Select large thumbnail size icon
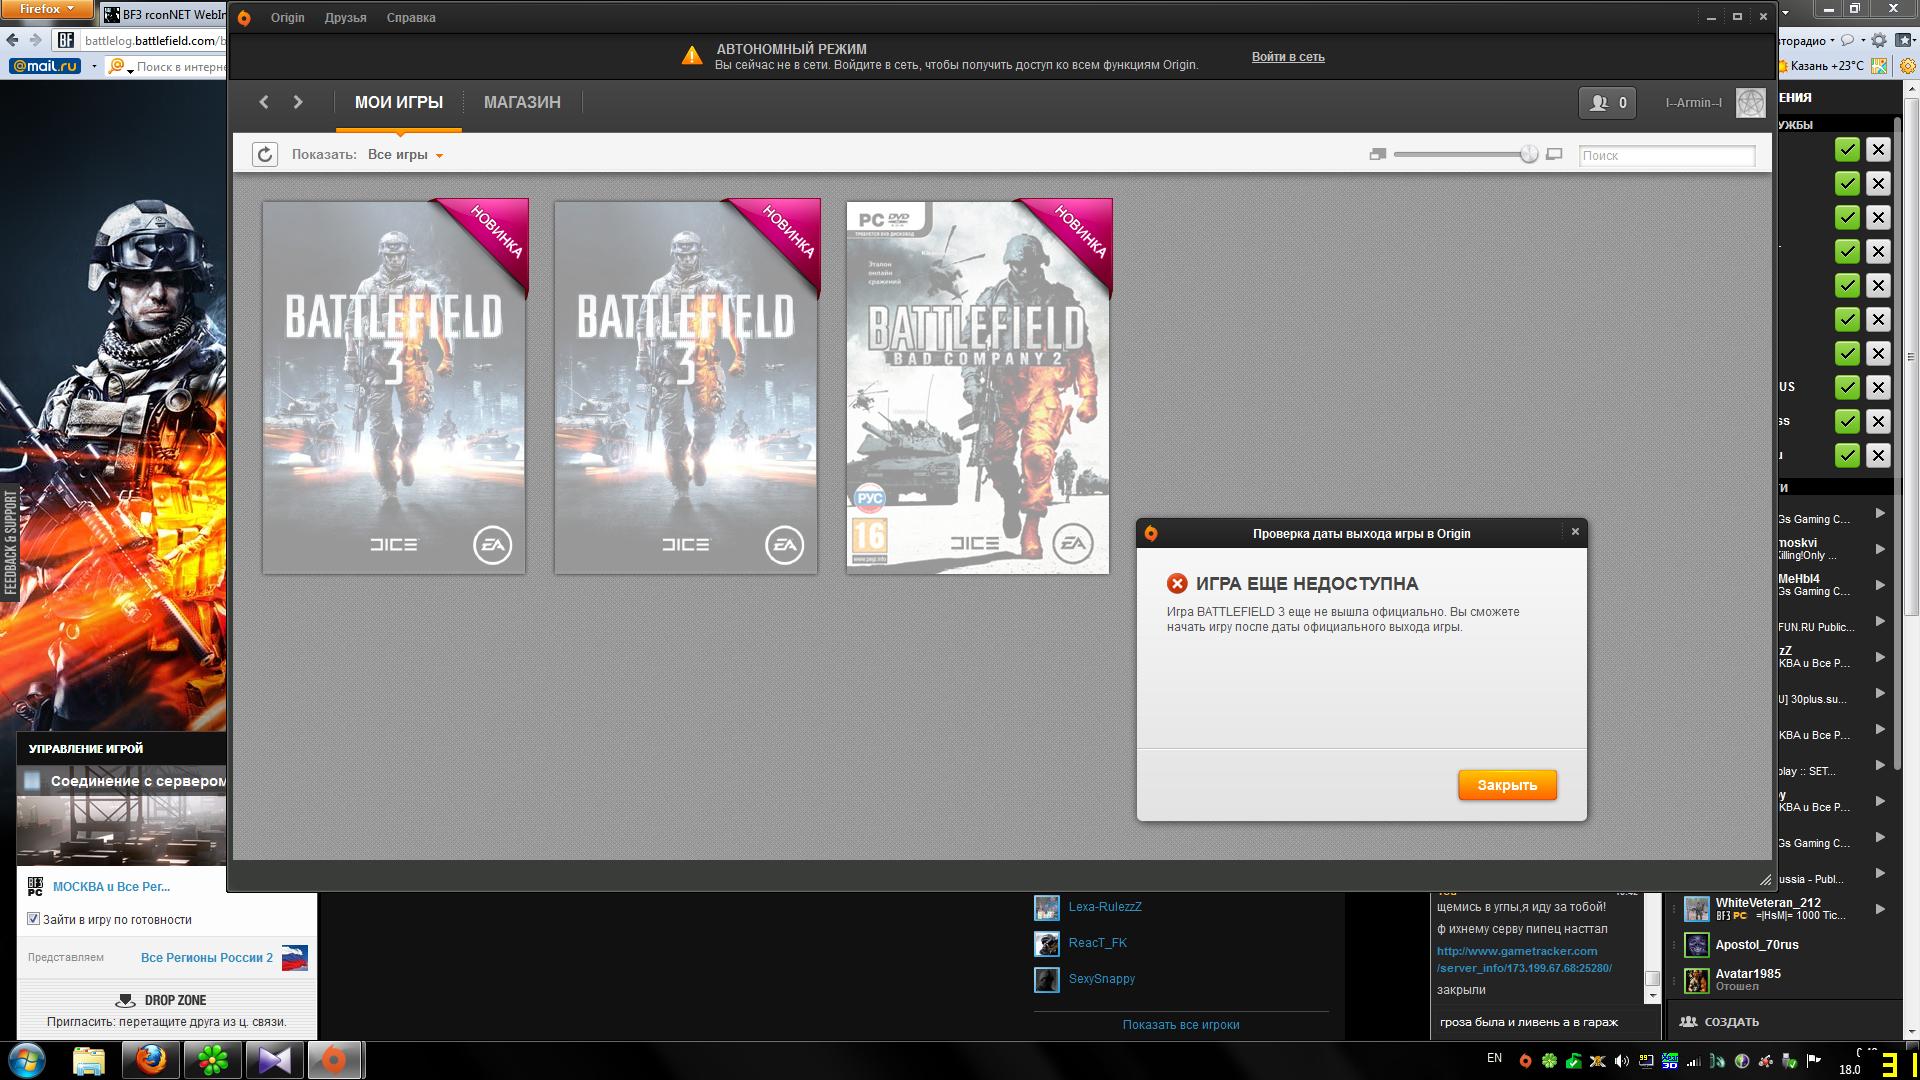This screenshot has width=1920, height=1080. (1554, 154)
